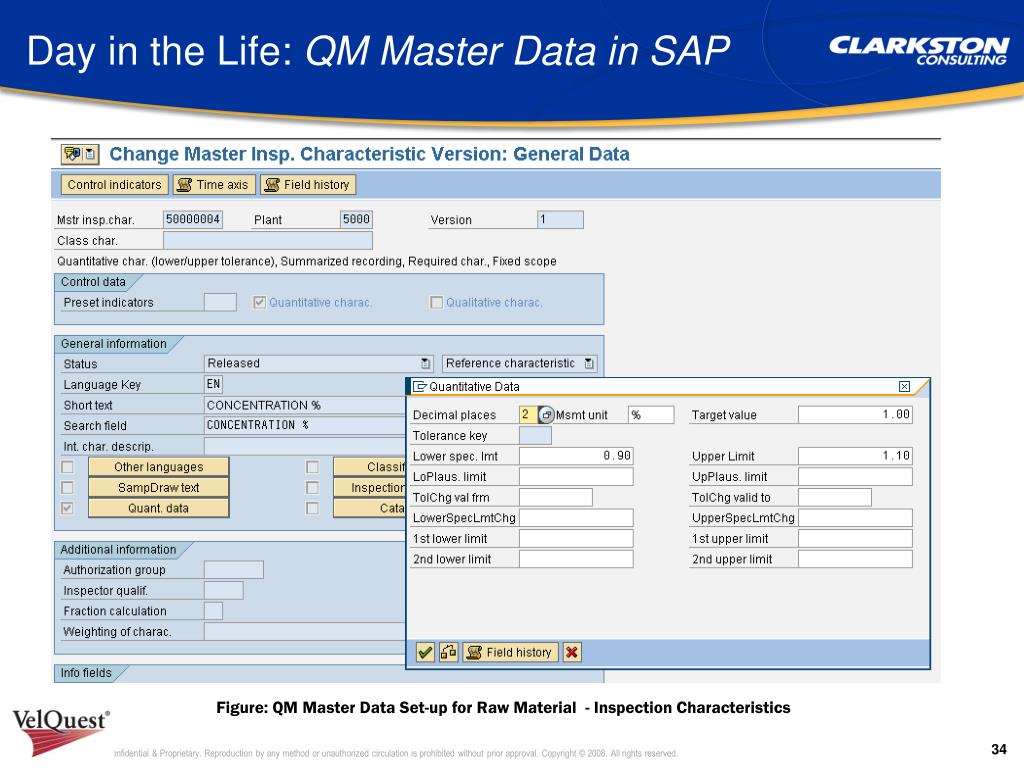The image size is (1024, 768).
Task: Click the linked-boxes icon beside the green checkmark
Action: coord(449,652)
